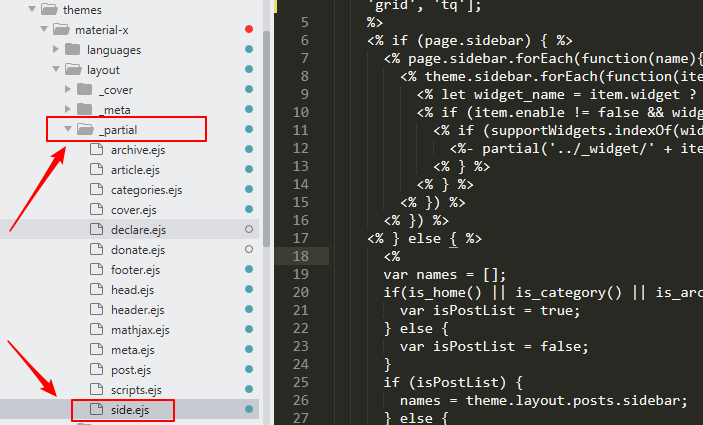Click untracked circle marker beside declare.ejs

point(249,229)
